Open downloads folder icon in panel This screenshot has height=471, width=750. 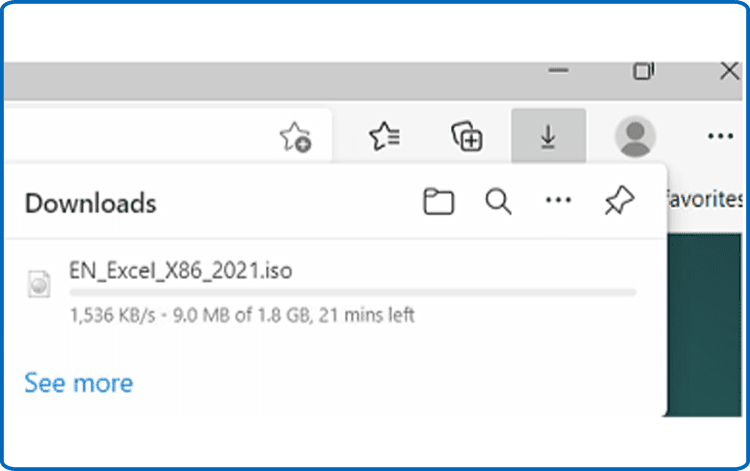(x=438, y=203)
